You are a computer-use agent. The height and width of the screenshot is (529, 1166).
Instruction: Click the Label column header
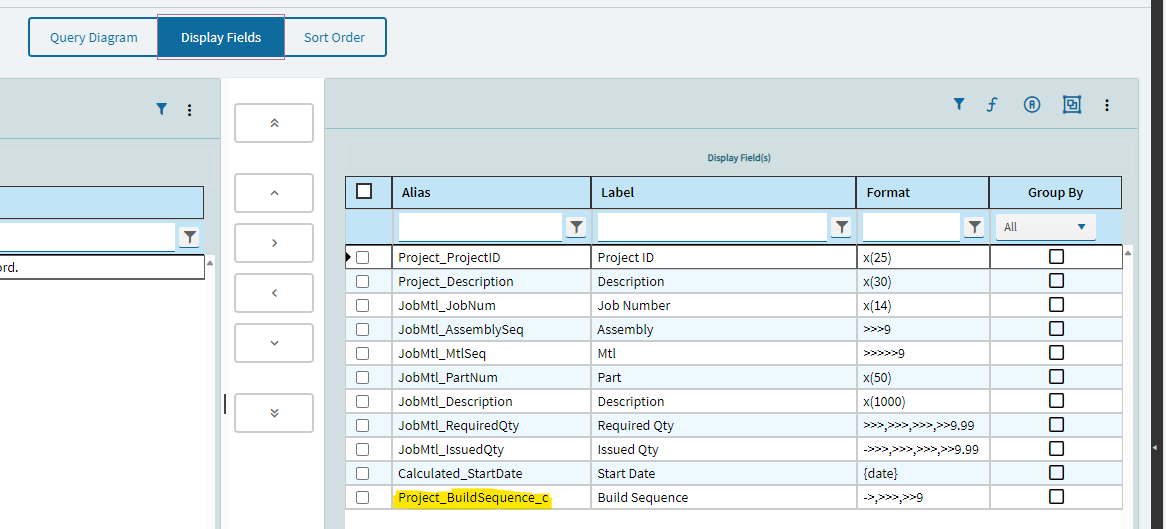point(724,192)
